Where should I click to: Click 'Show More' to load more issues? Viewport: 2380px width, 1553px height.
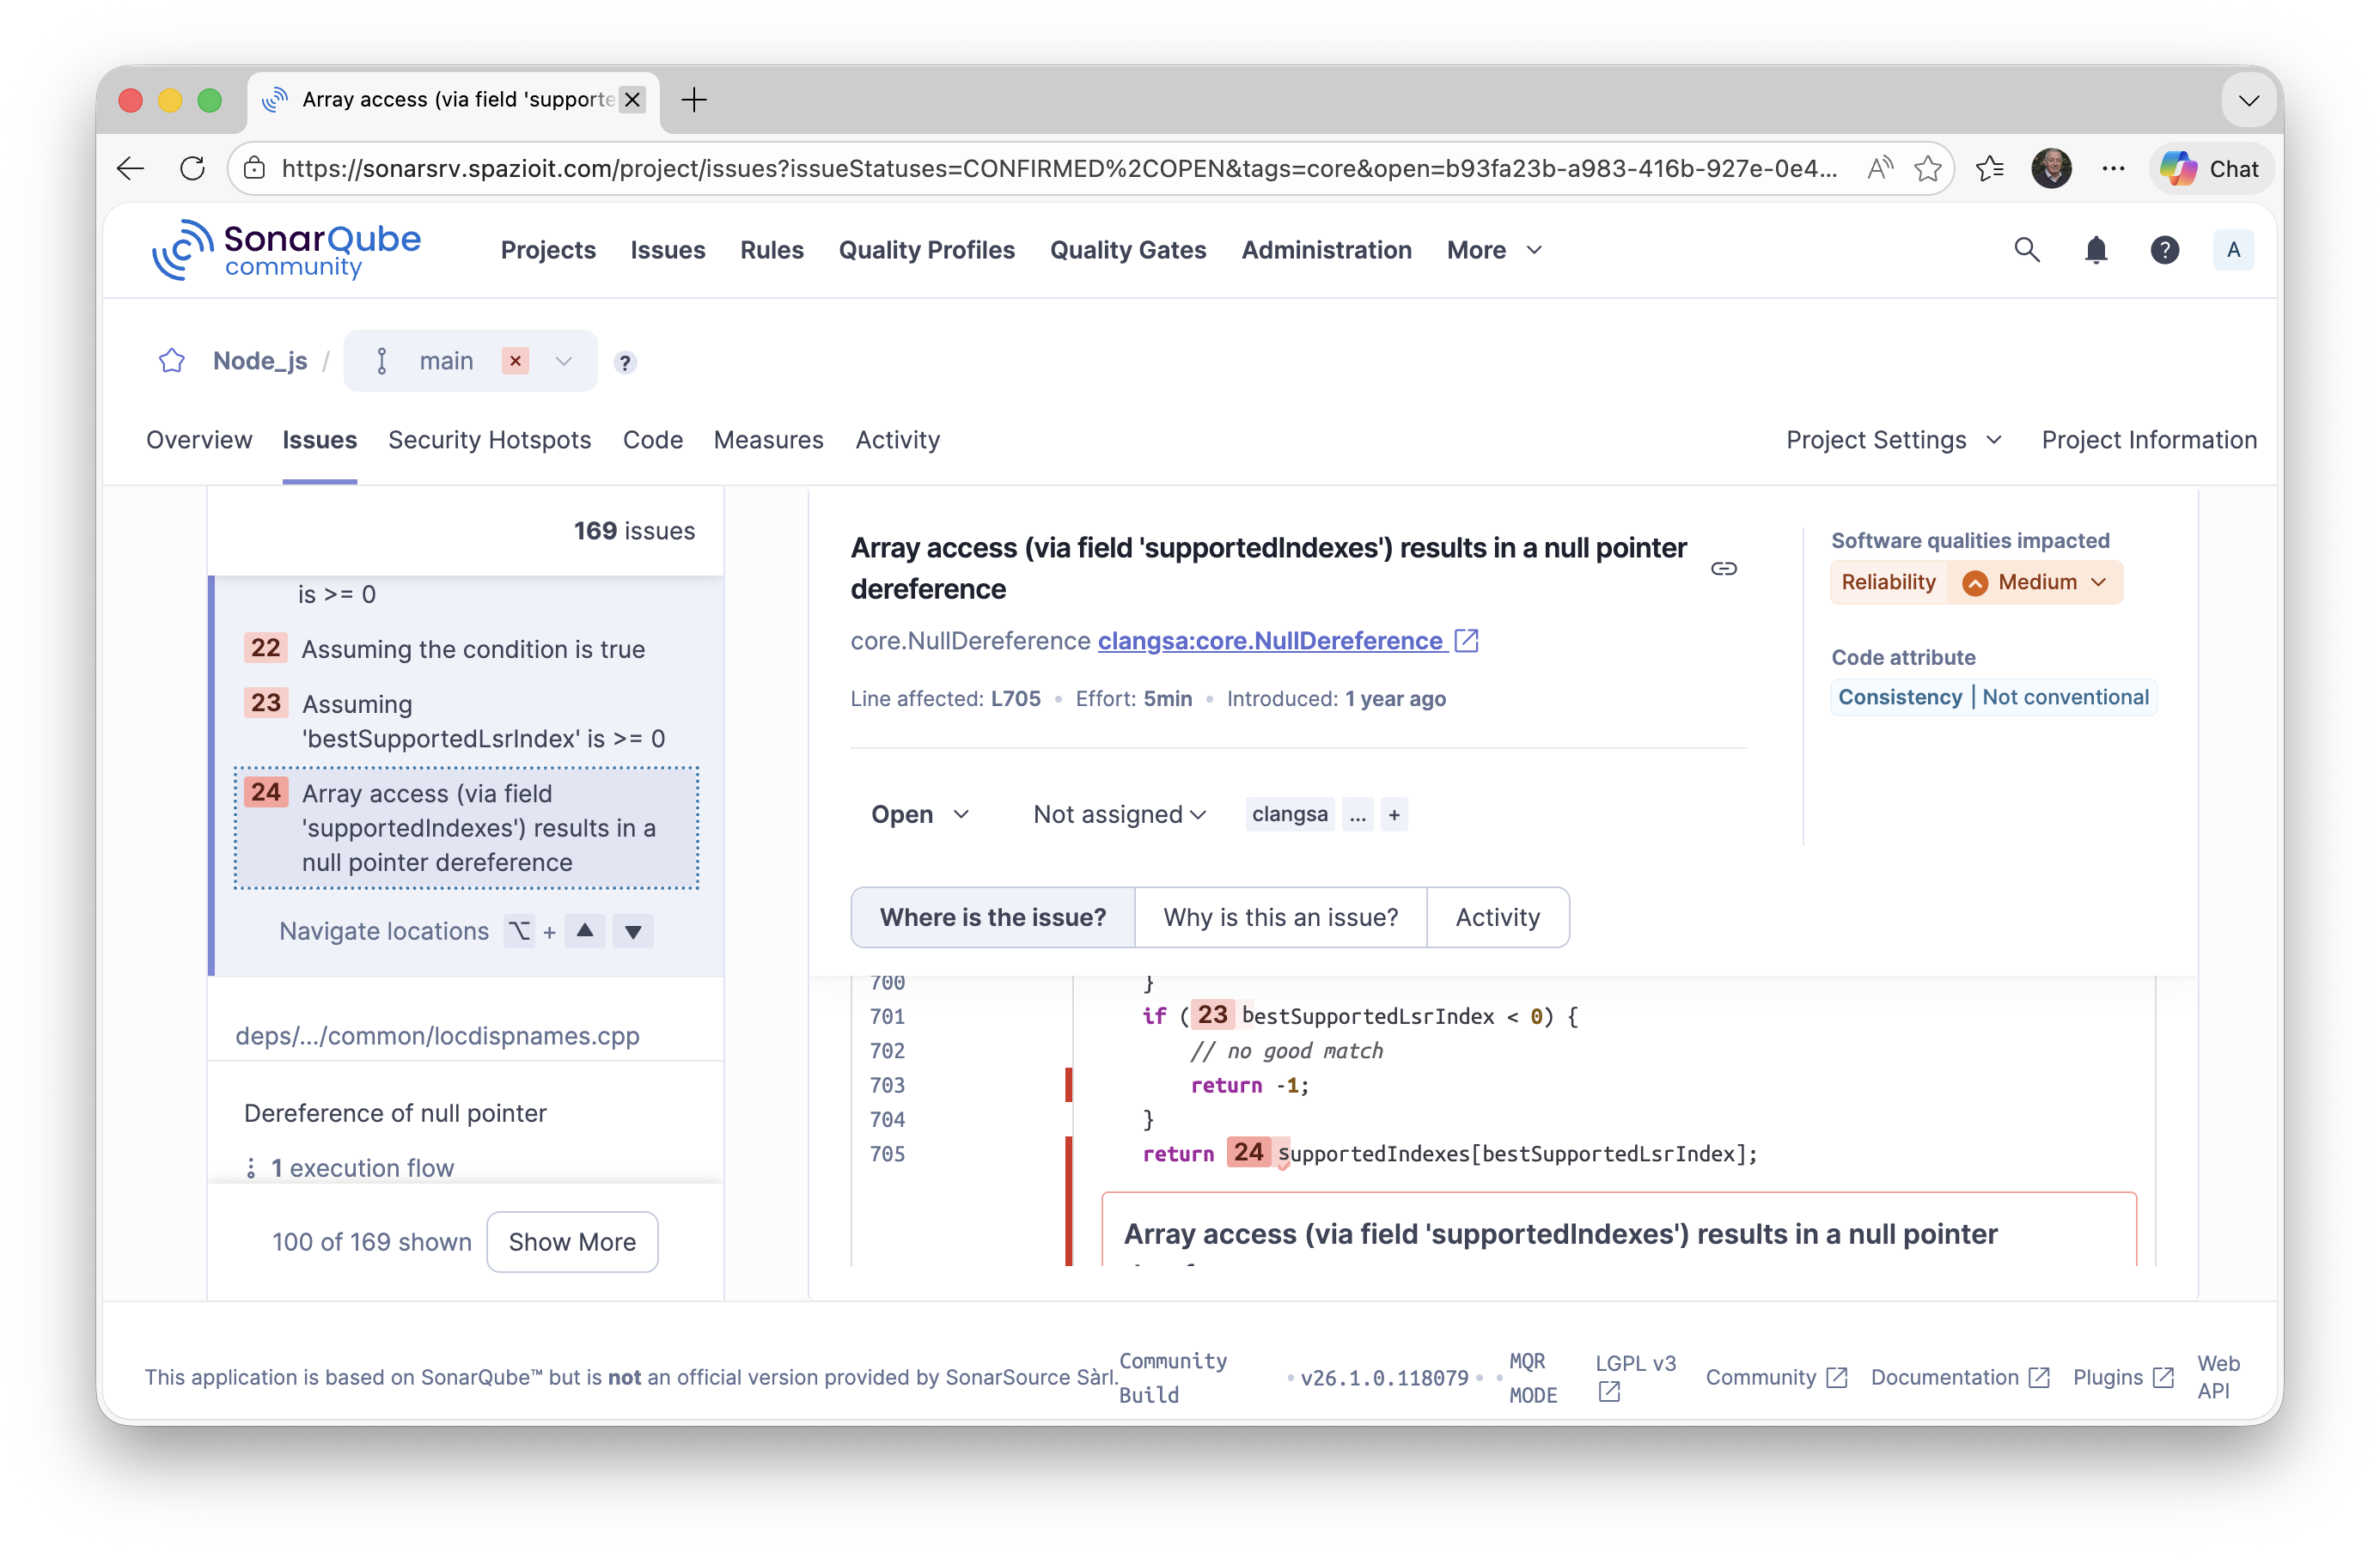pos(572,1241)
